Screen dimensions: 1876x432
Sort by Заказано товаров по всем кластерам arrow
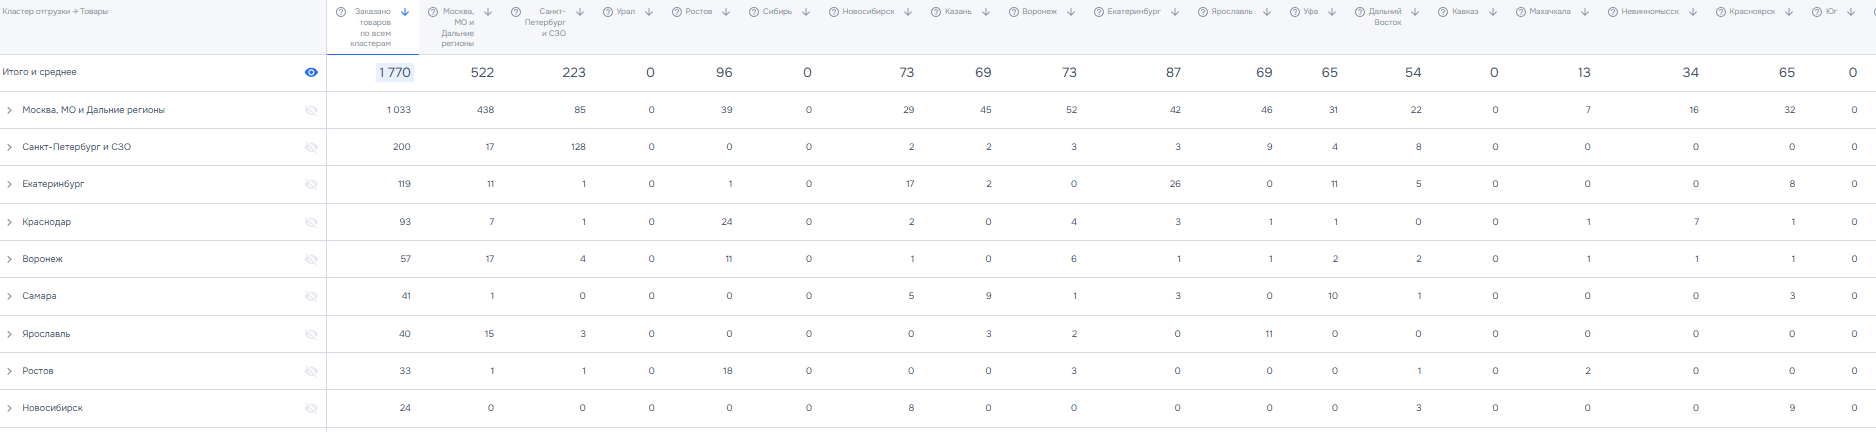[405, 12]
